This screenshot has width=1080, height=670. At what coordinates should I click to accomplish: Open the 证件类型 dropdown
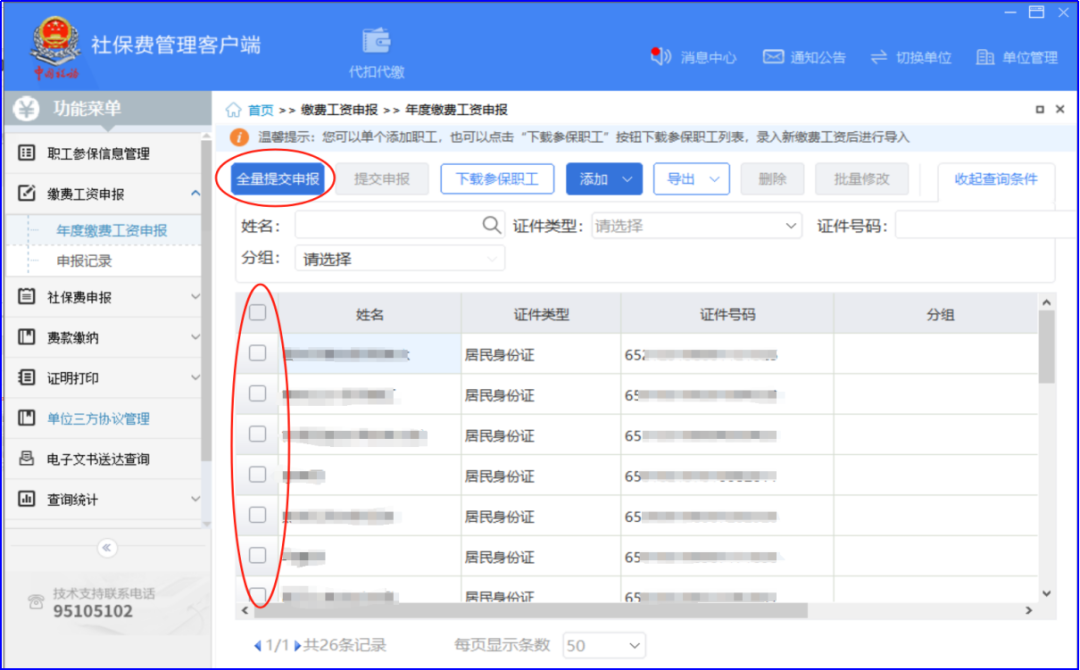tap(696, 226)
